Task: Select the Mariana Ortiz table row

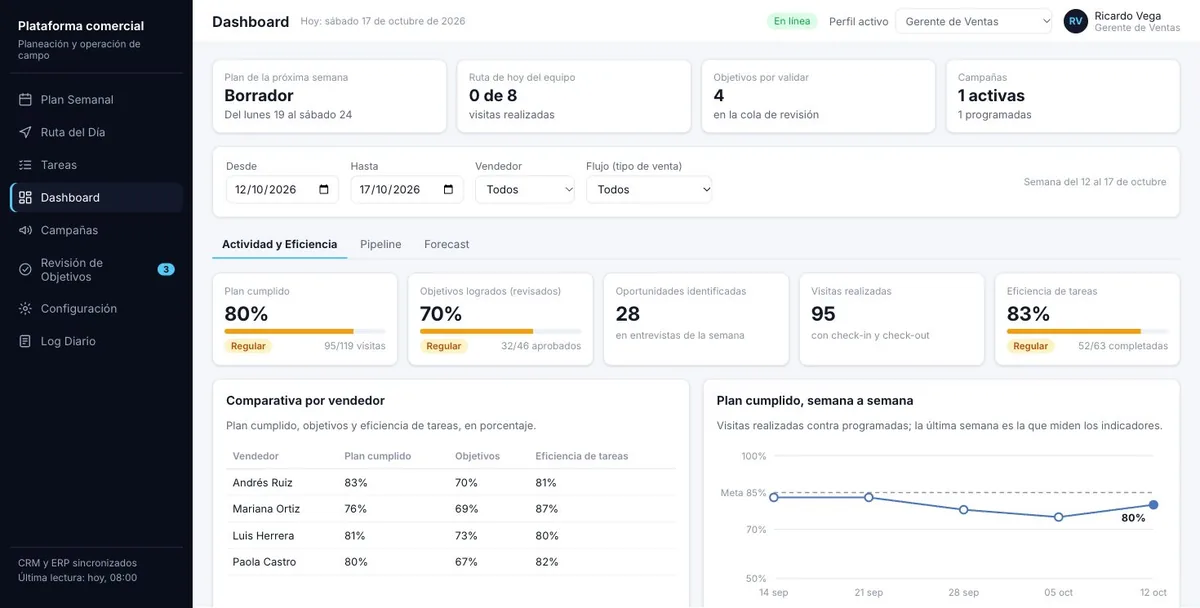Action: click(451, 509)
